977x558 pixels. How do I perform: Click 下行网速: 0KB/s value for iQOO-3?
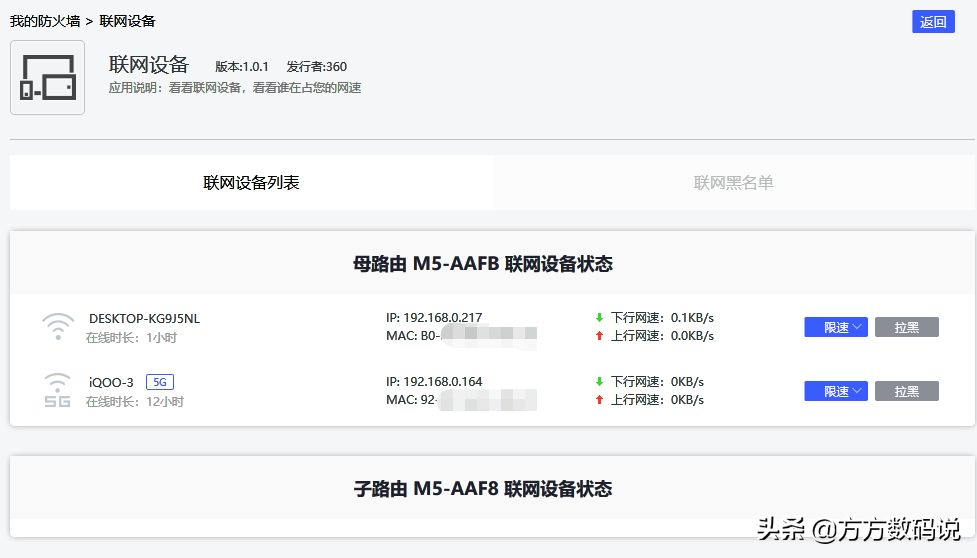[657, 381]
